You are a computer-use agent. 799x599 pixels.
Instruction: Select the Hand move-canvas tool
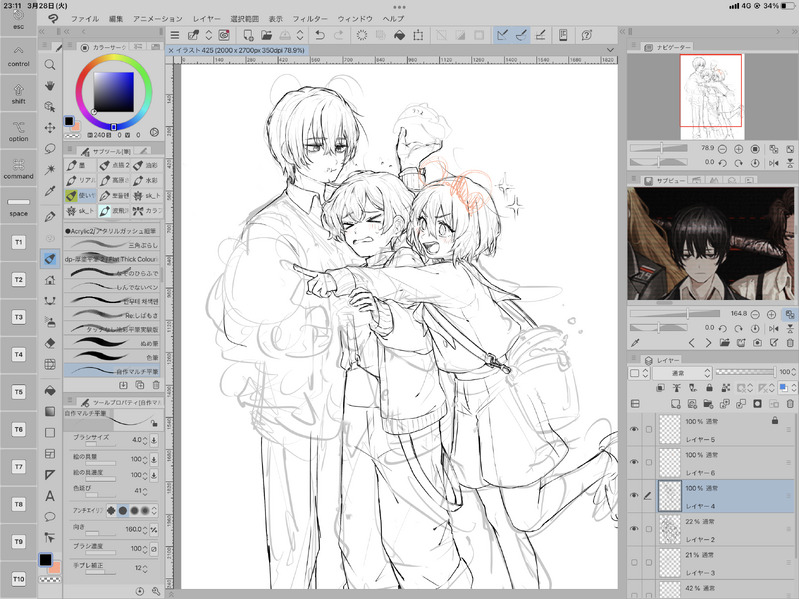(49, 86)
